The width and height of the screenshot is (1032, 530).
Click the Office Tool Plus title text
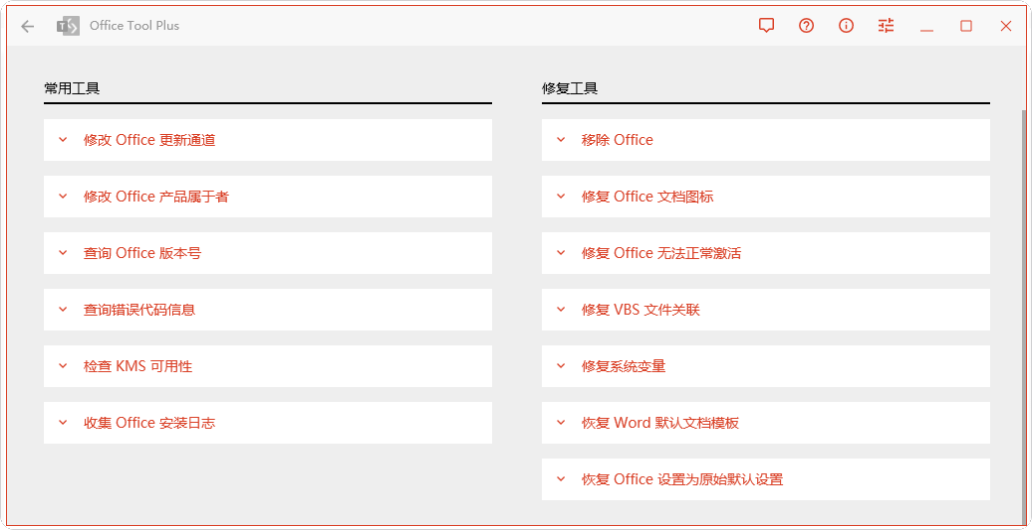(134, 26)
